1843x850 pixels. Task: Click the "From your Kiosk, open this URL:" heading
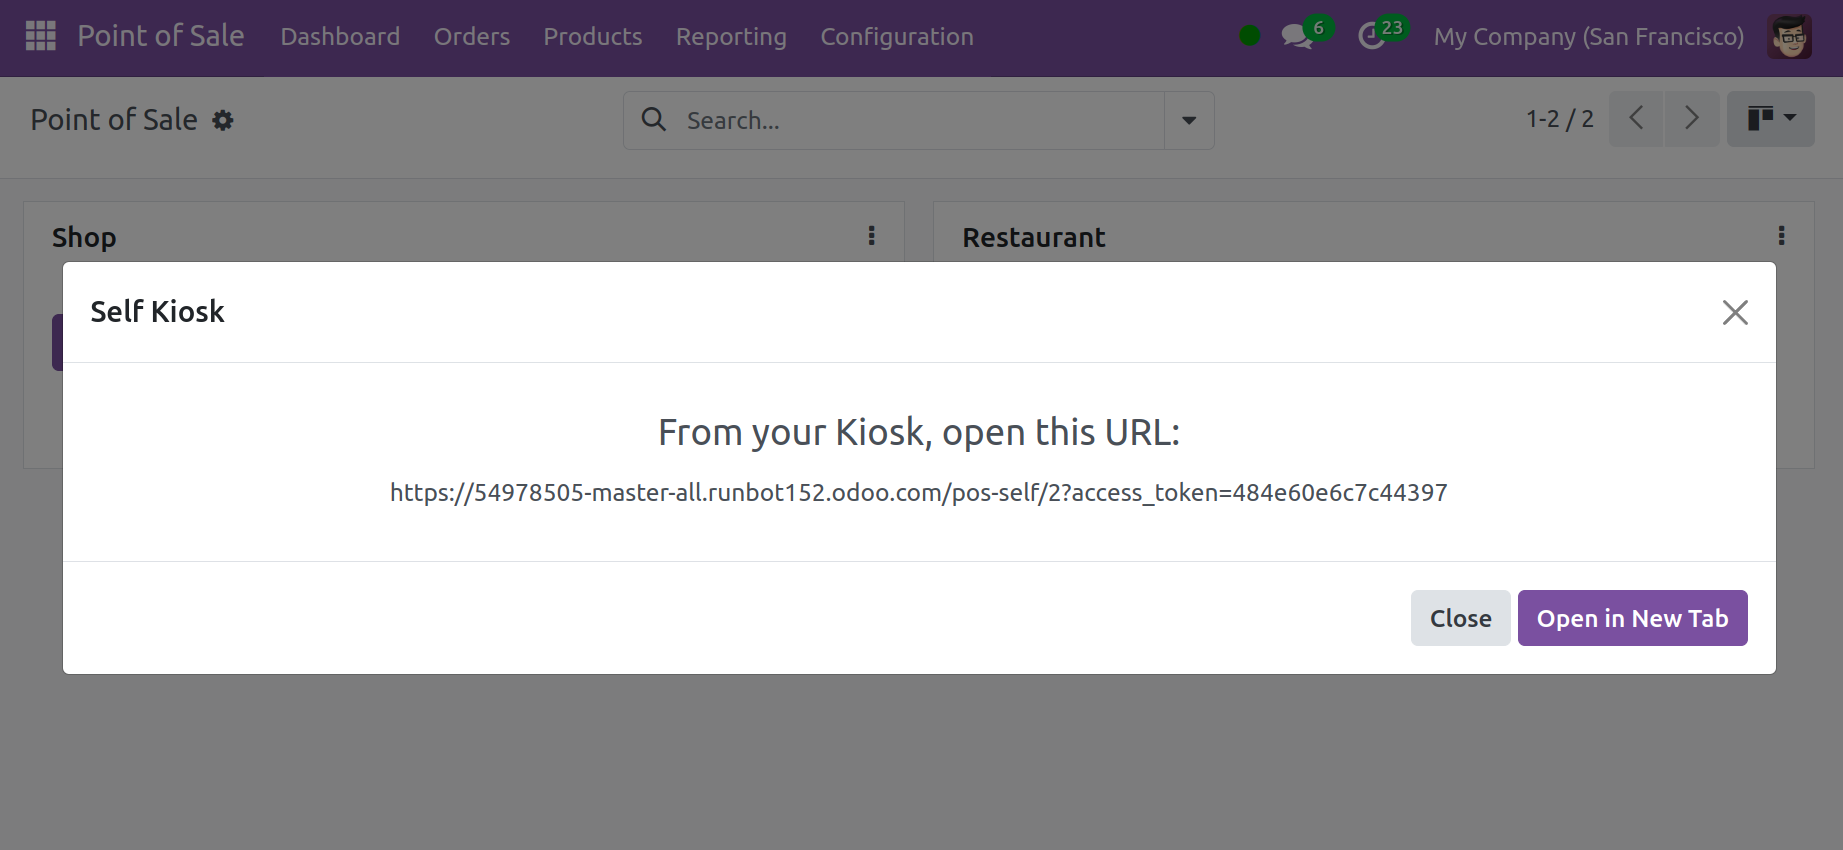pos(919,433)
